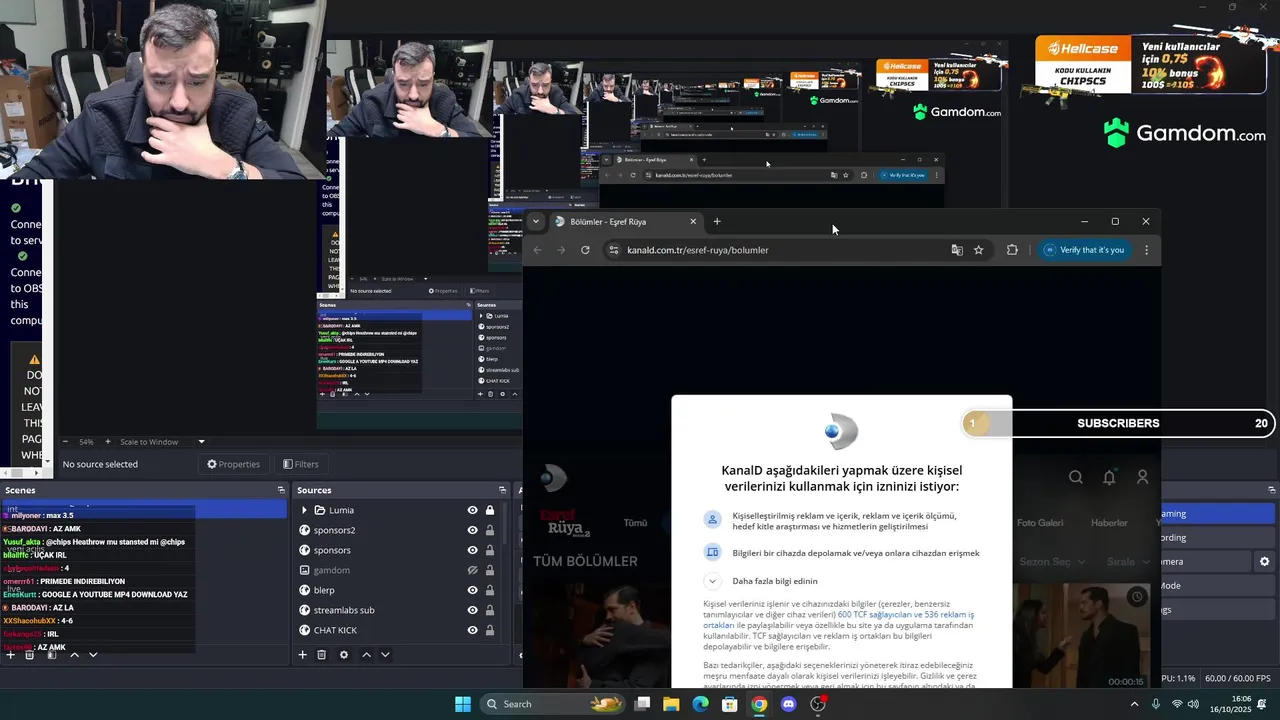Click Verify that it's you button

click(1083, 250)
